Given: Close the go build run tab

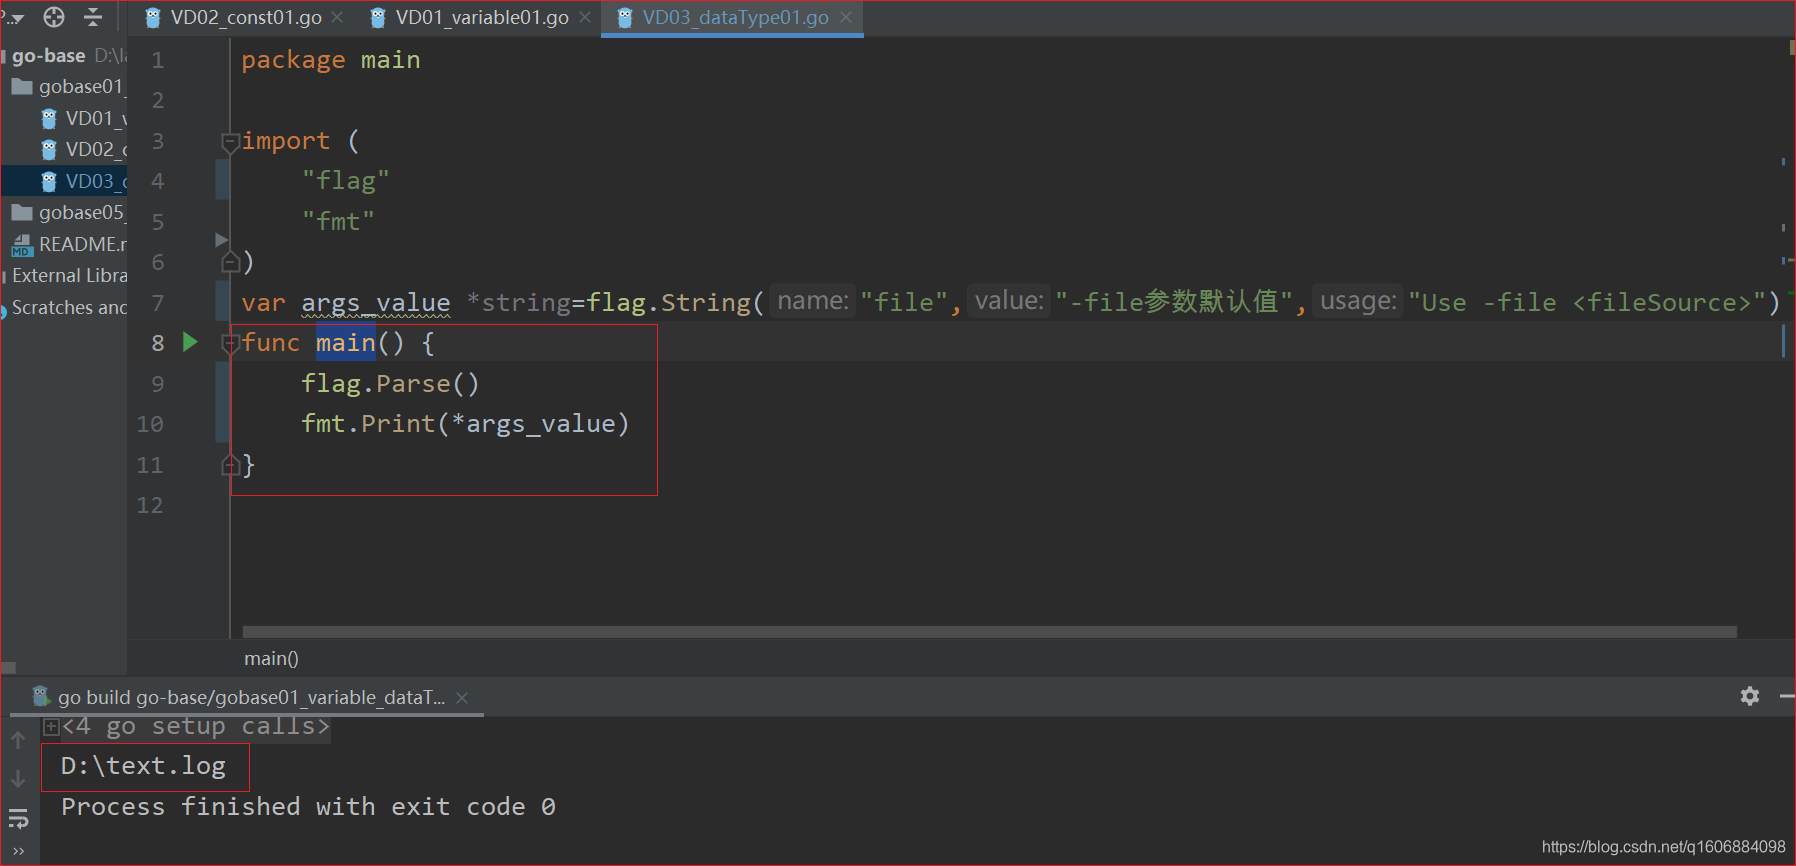Looking at the screenshot, I should point(462,698).
